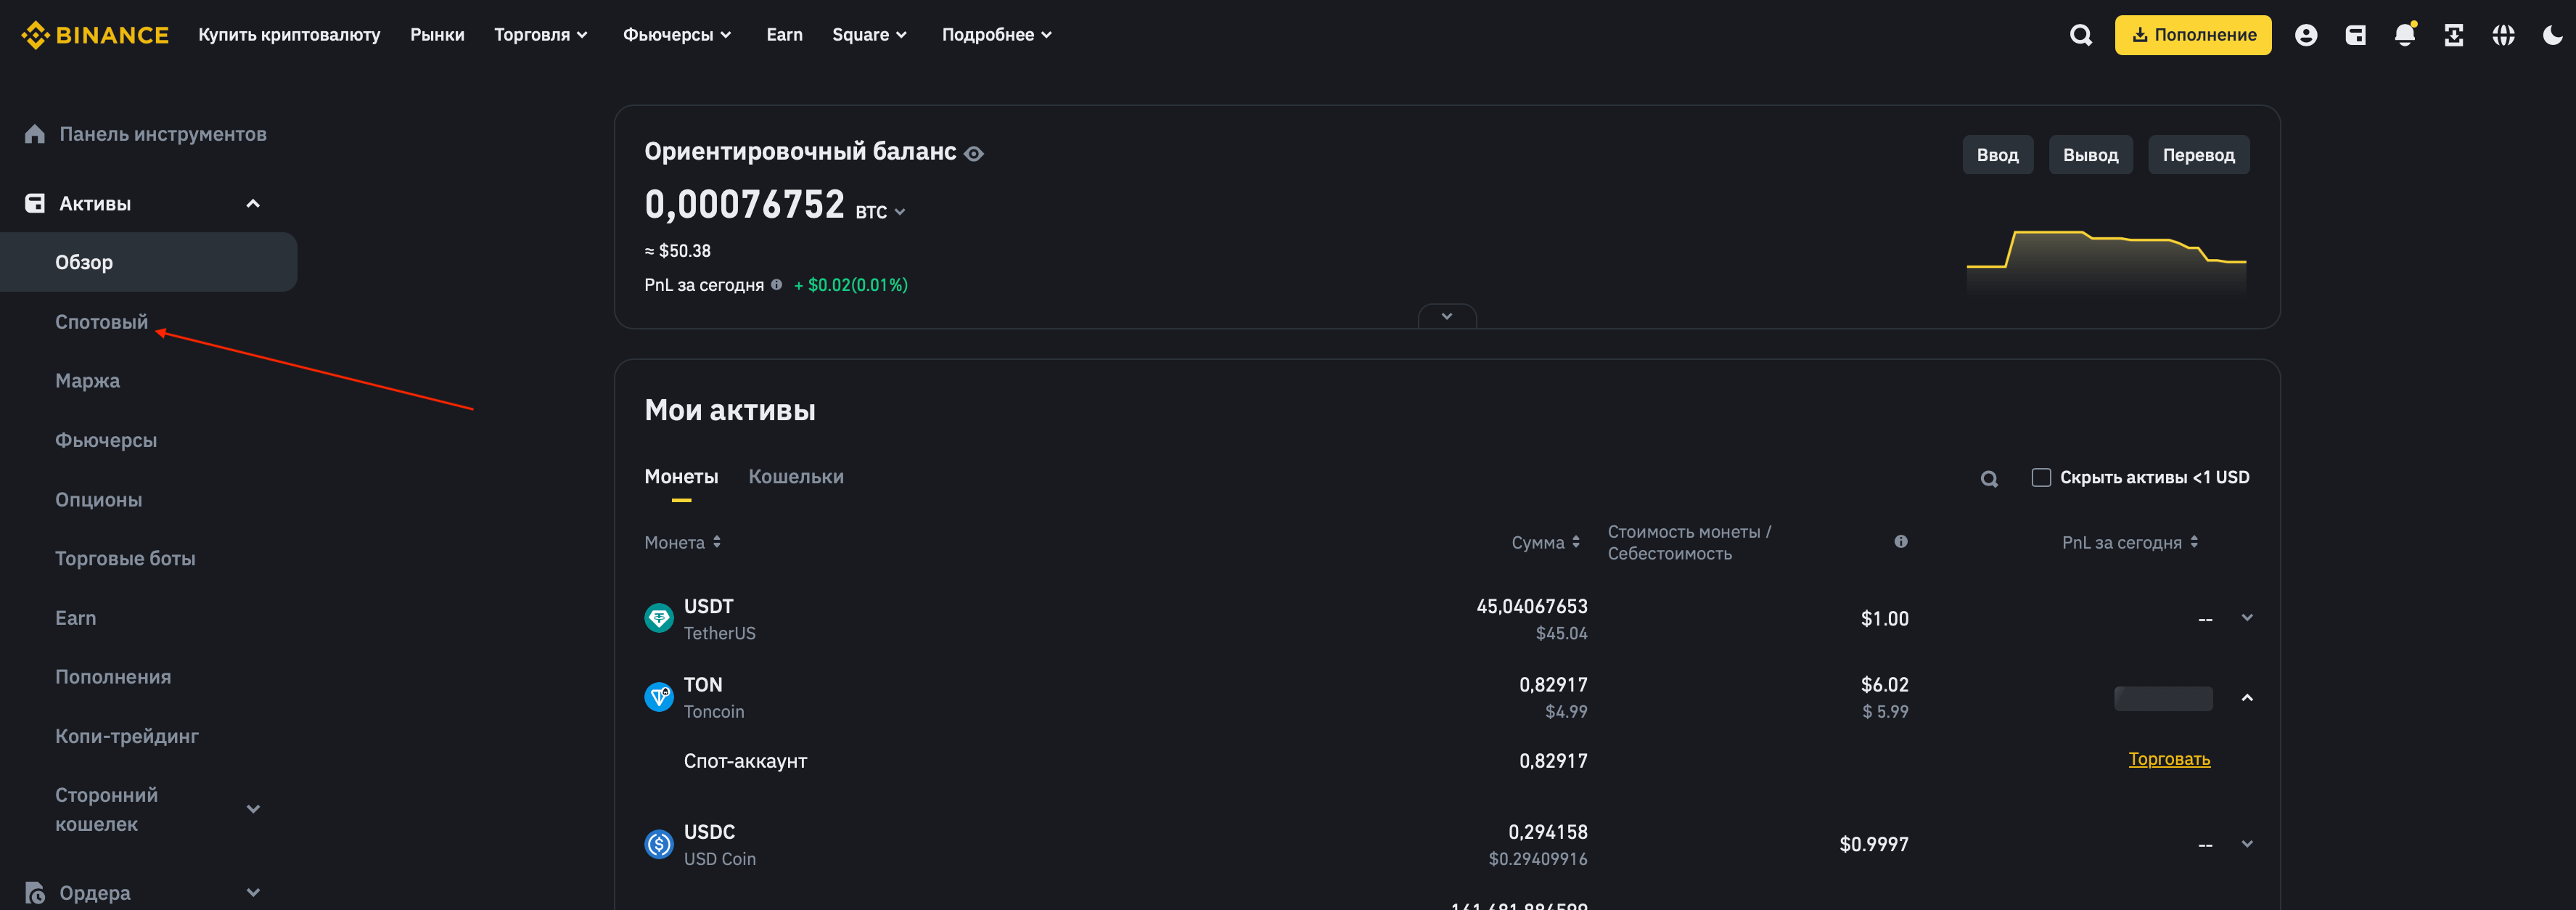Sort by Монета column arrows

click(717, 541)
